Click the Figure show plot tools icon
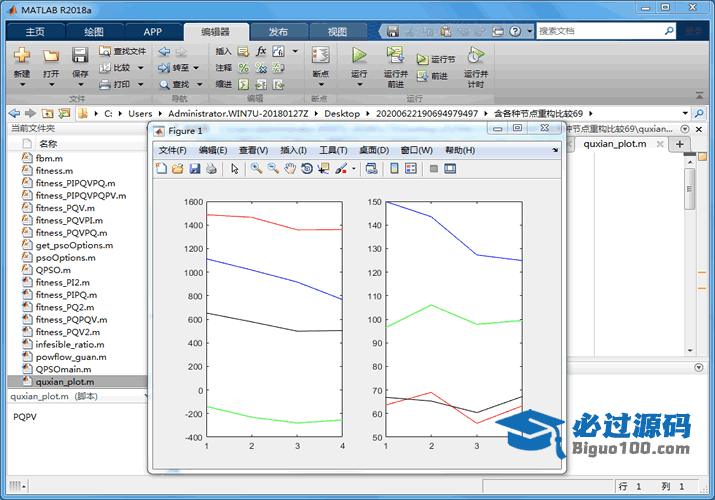The height and width of the screenshot is (500, 715). tap(450, 169)
